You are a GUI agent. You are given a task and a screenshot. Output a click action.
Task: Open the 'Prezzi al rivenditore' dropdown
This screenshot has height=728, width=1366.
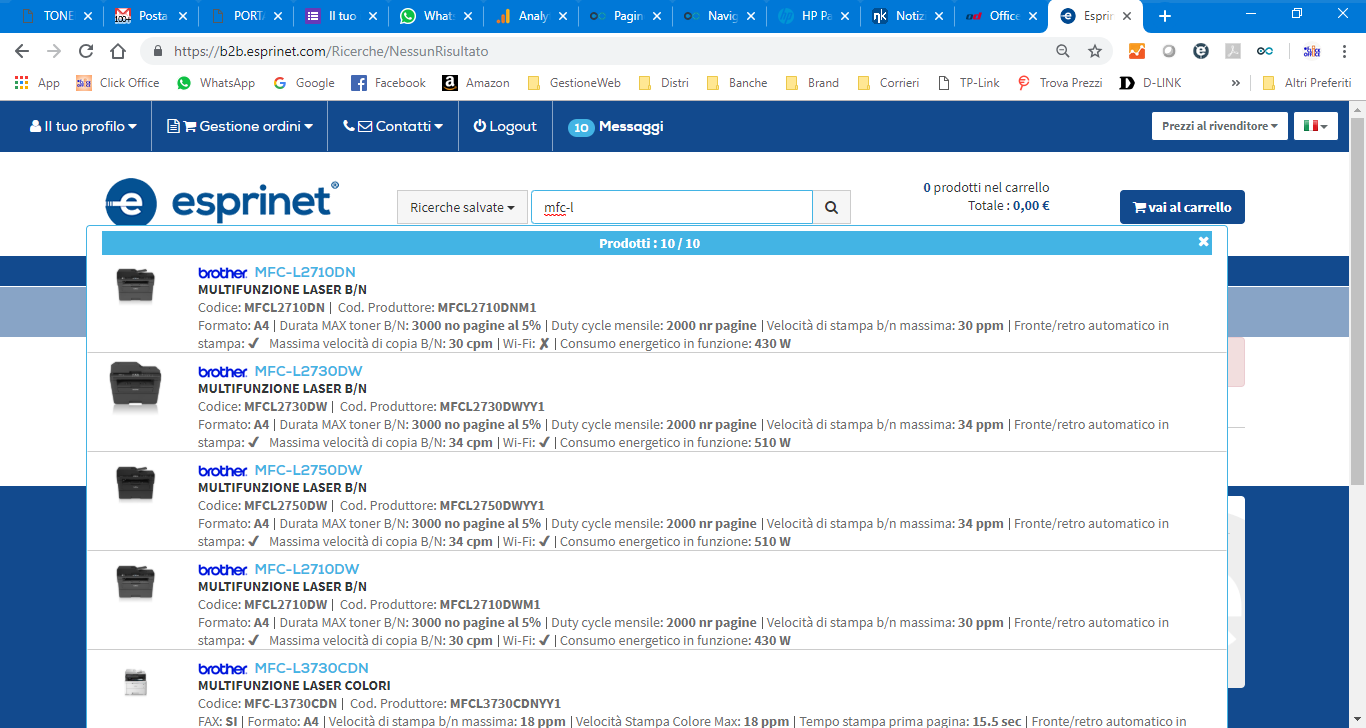(1220, 126)
